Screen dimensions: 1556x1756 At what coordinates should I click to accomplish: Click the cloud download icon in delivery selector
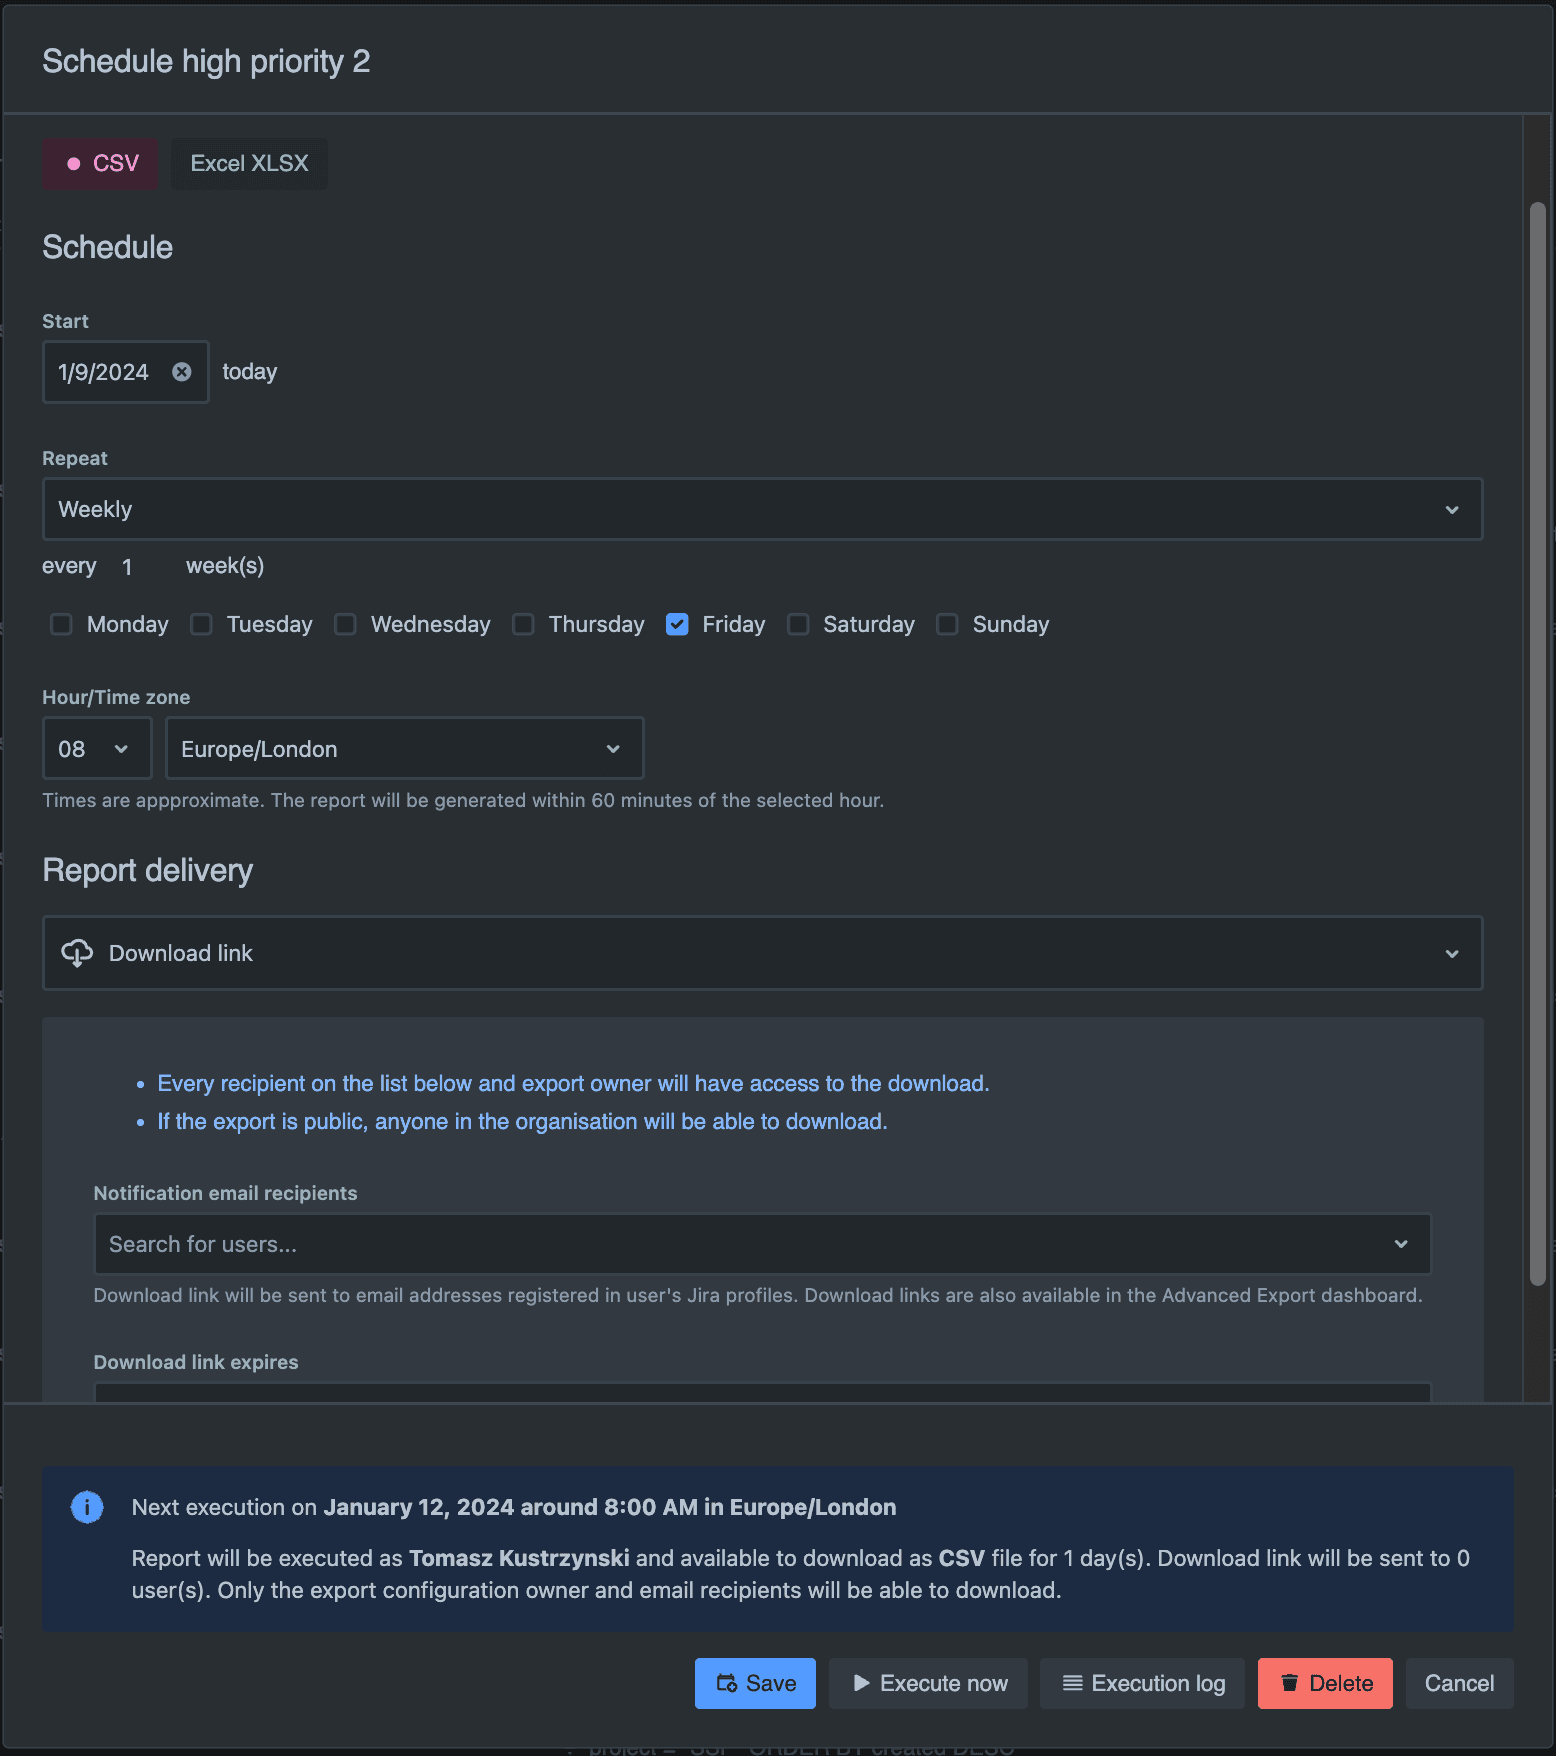pyautogui.click(x=77, y=953)
